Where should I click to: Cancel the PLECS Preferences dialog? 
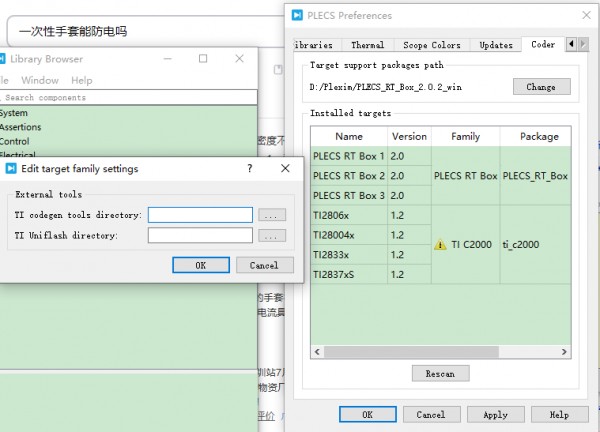pos(432,415)
